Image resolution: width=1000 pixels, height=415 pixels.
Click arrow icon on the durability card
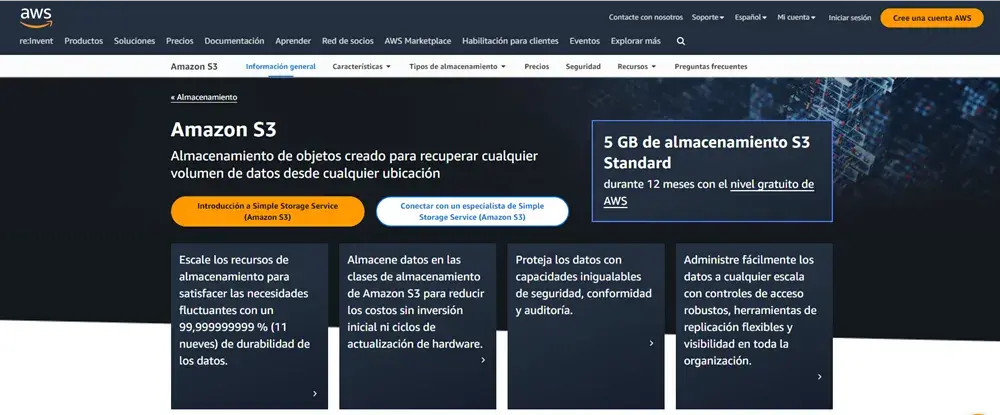(x=315, y=393)
